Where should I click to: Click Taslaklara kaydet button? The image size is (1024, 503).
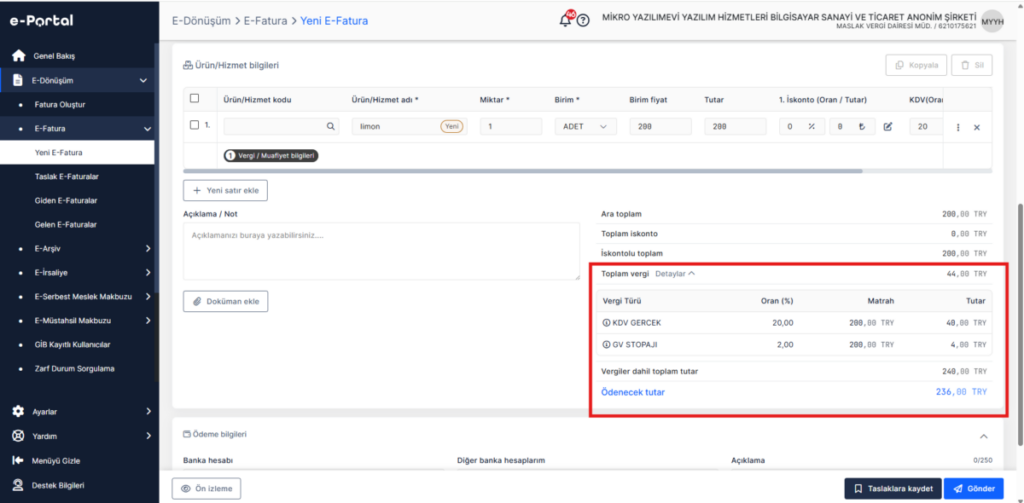pyautogui.click(x=893, y=489)
